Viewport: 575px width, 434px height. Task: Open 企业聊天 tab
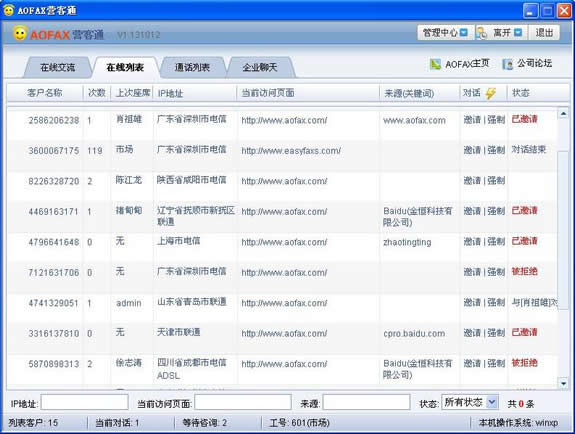point(260,68)
